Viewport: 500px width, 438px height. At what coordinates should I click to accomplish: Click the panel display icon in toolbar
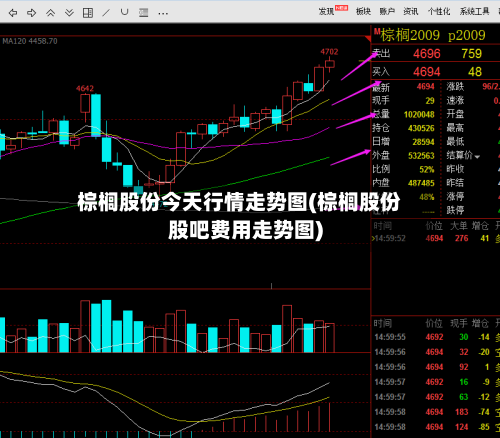point(144,13)
